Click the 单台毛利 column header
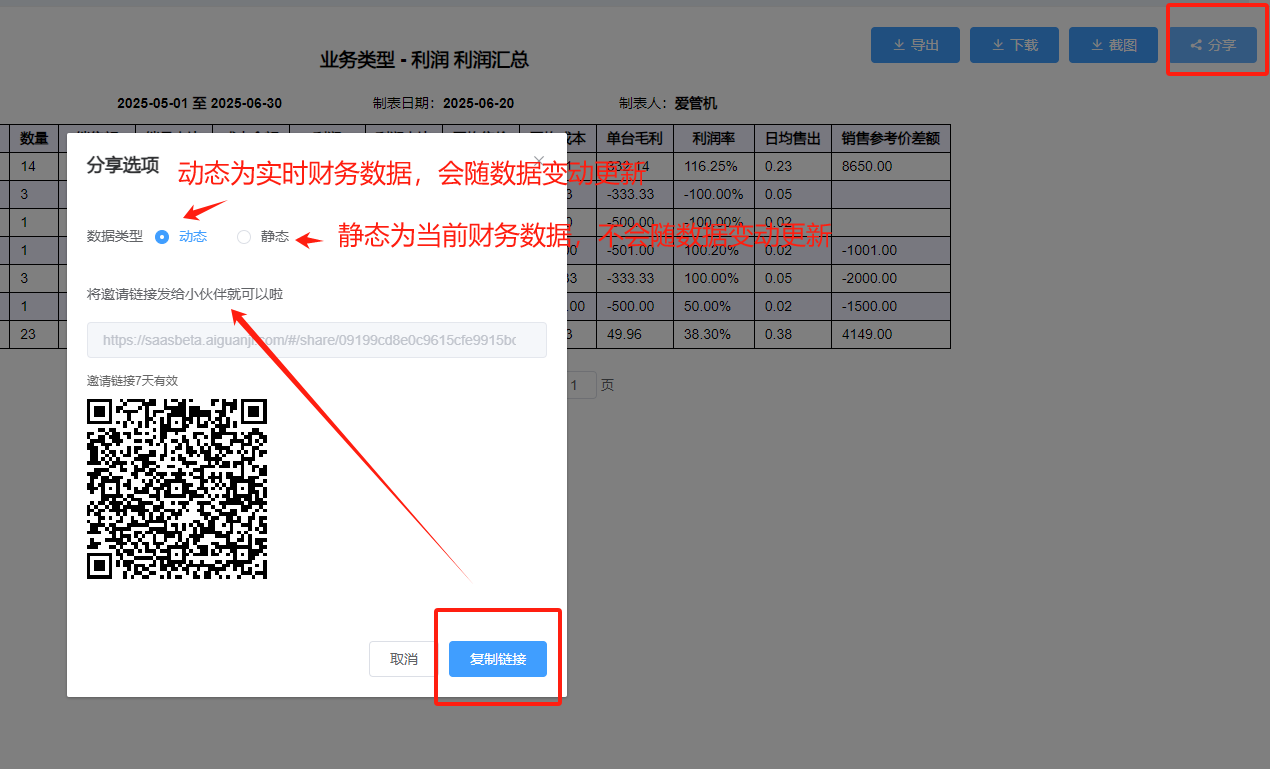This screenshot has height=769, width=1270. pyautogui.click(x=635, y=138)
